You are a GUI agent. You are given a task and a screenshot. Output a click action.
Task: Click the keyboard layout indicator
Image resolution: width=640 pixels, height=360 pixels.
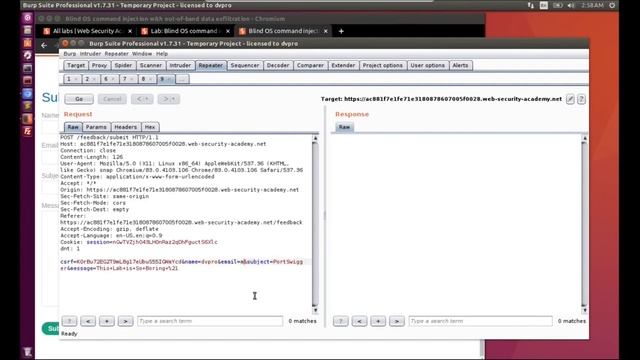pyautogui.click(x=544, y=5)
